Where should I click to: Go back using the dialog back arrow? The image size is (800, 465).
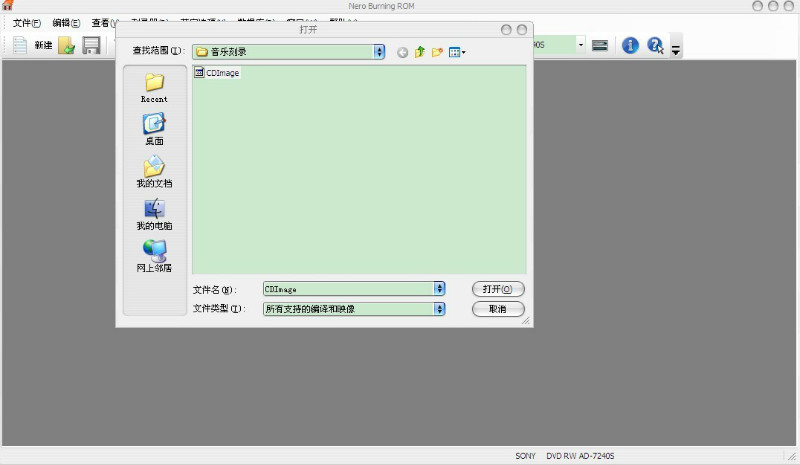click(403, 52)
